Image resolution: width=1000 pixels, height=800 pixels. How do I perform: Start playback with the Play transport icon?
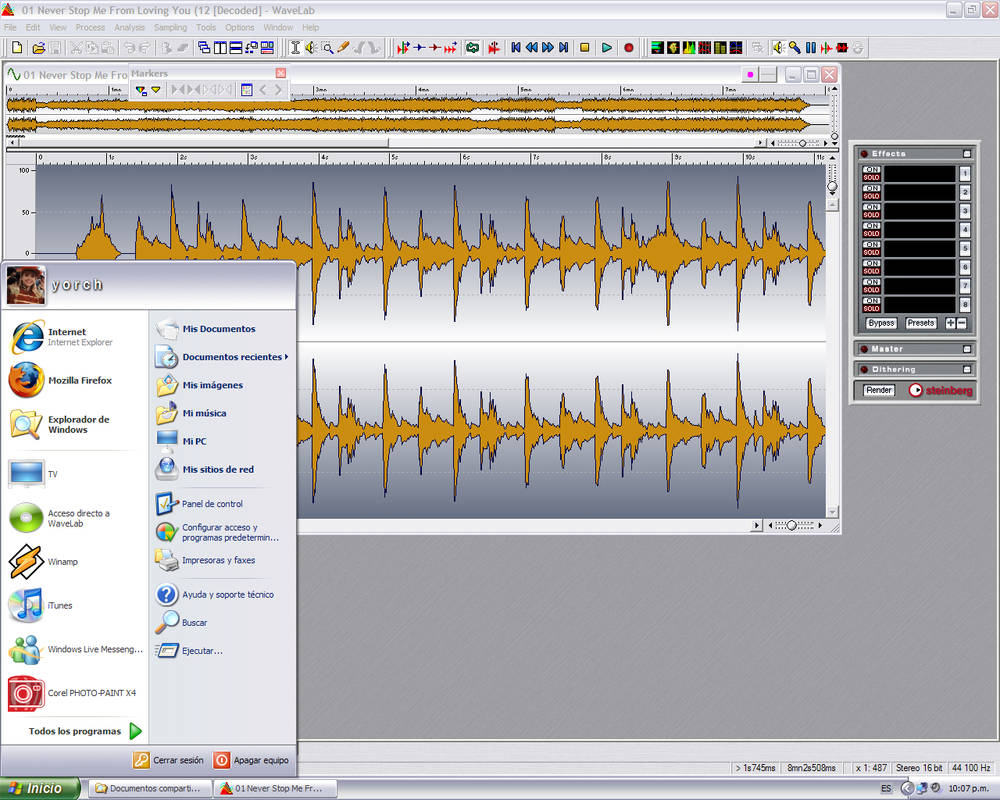(x=607, y=47)
